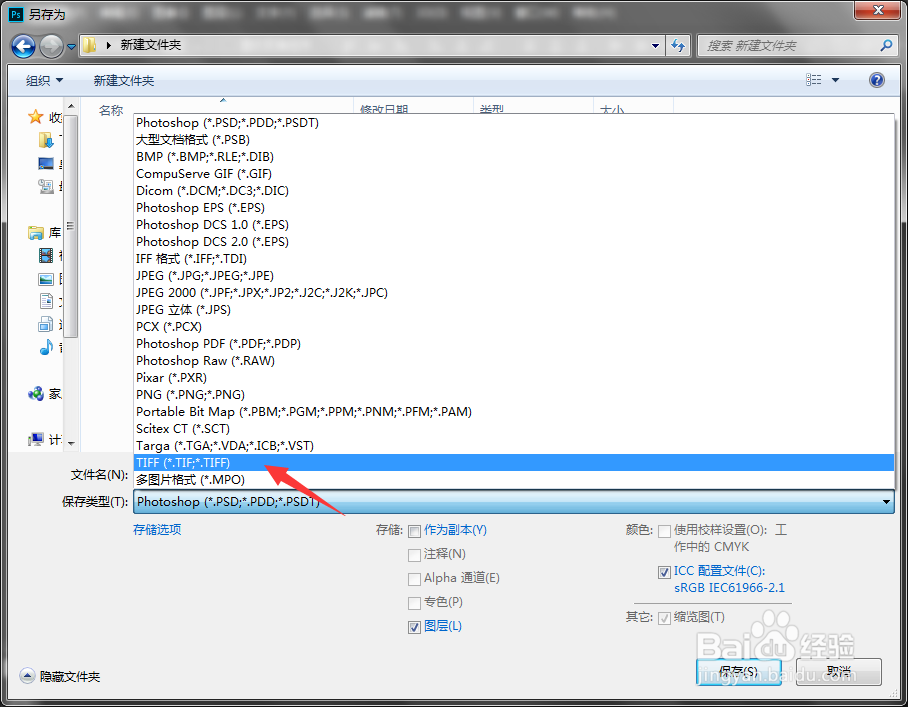Toggle 缩览图(T) checkbox
Image resolution: width=908 pixels, height=707 pixels.
tap(664, 618)
